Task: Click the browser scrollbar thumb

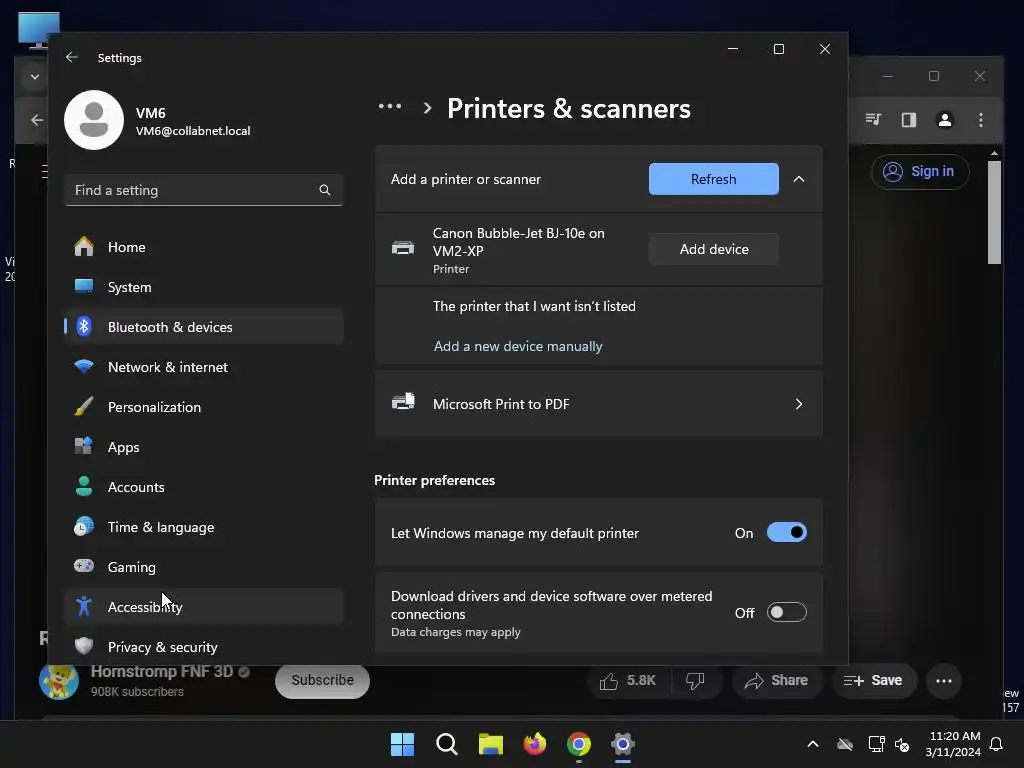Action: (994, 213)
